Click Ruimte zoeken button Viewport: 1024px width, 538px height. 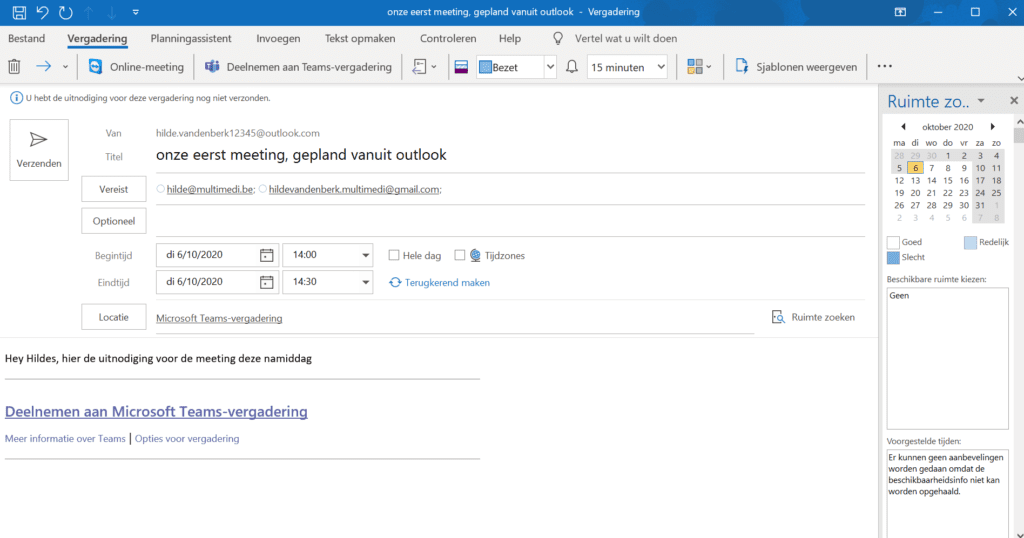pyautogui.click(x=813, y=317)
